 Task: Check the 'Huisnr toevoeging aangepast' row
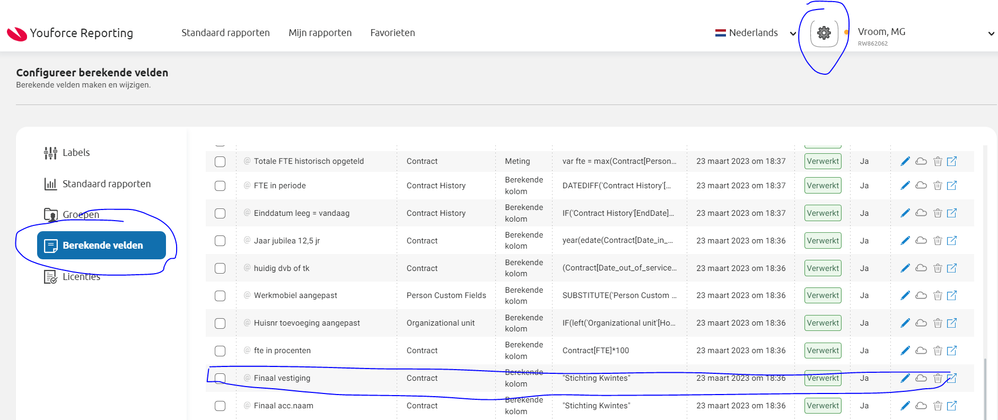(220, 323)
